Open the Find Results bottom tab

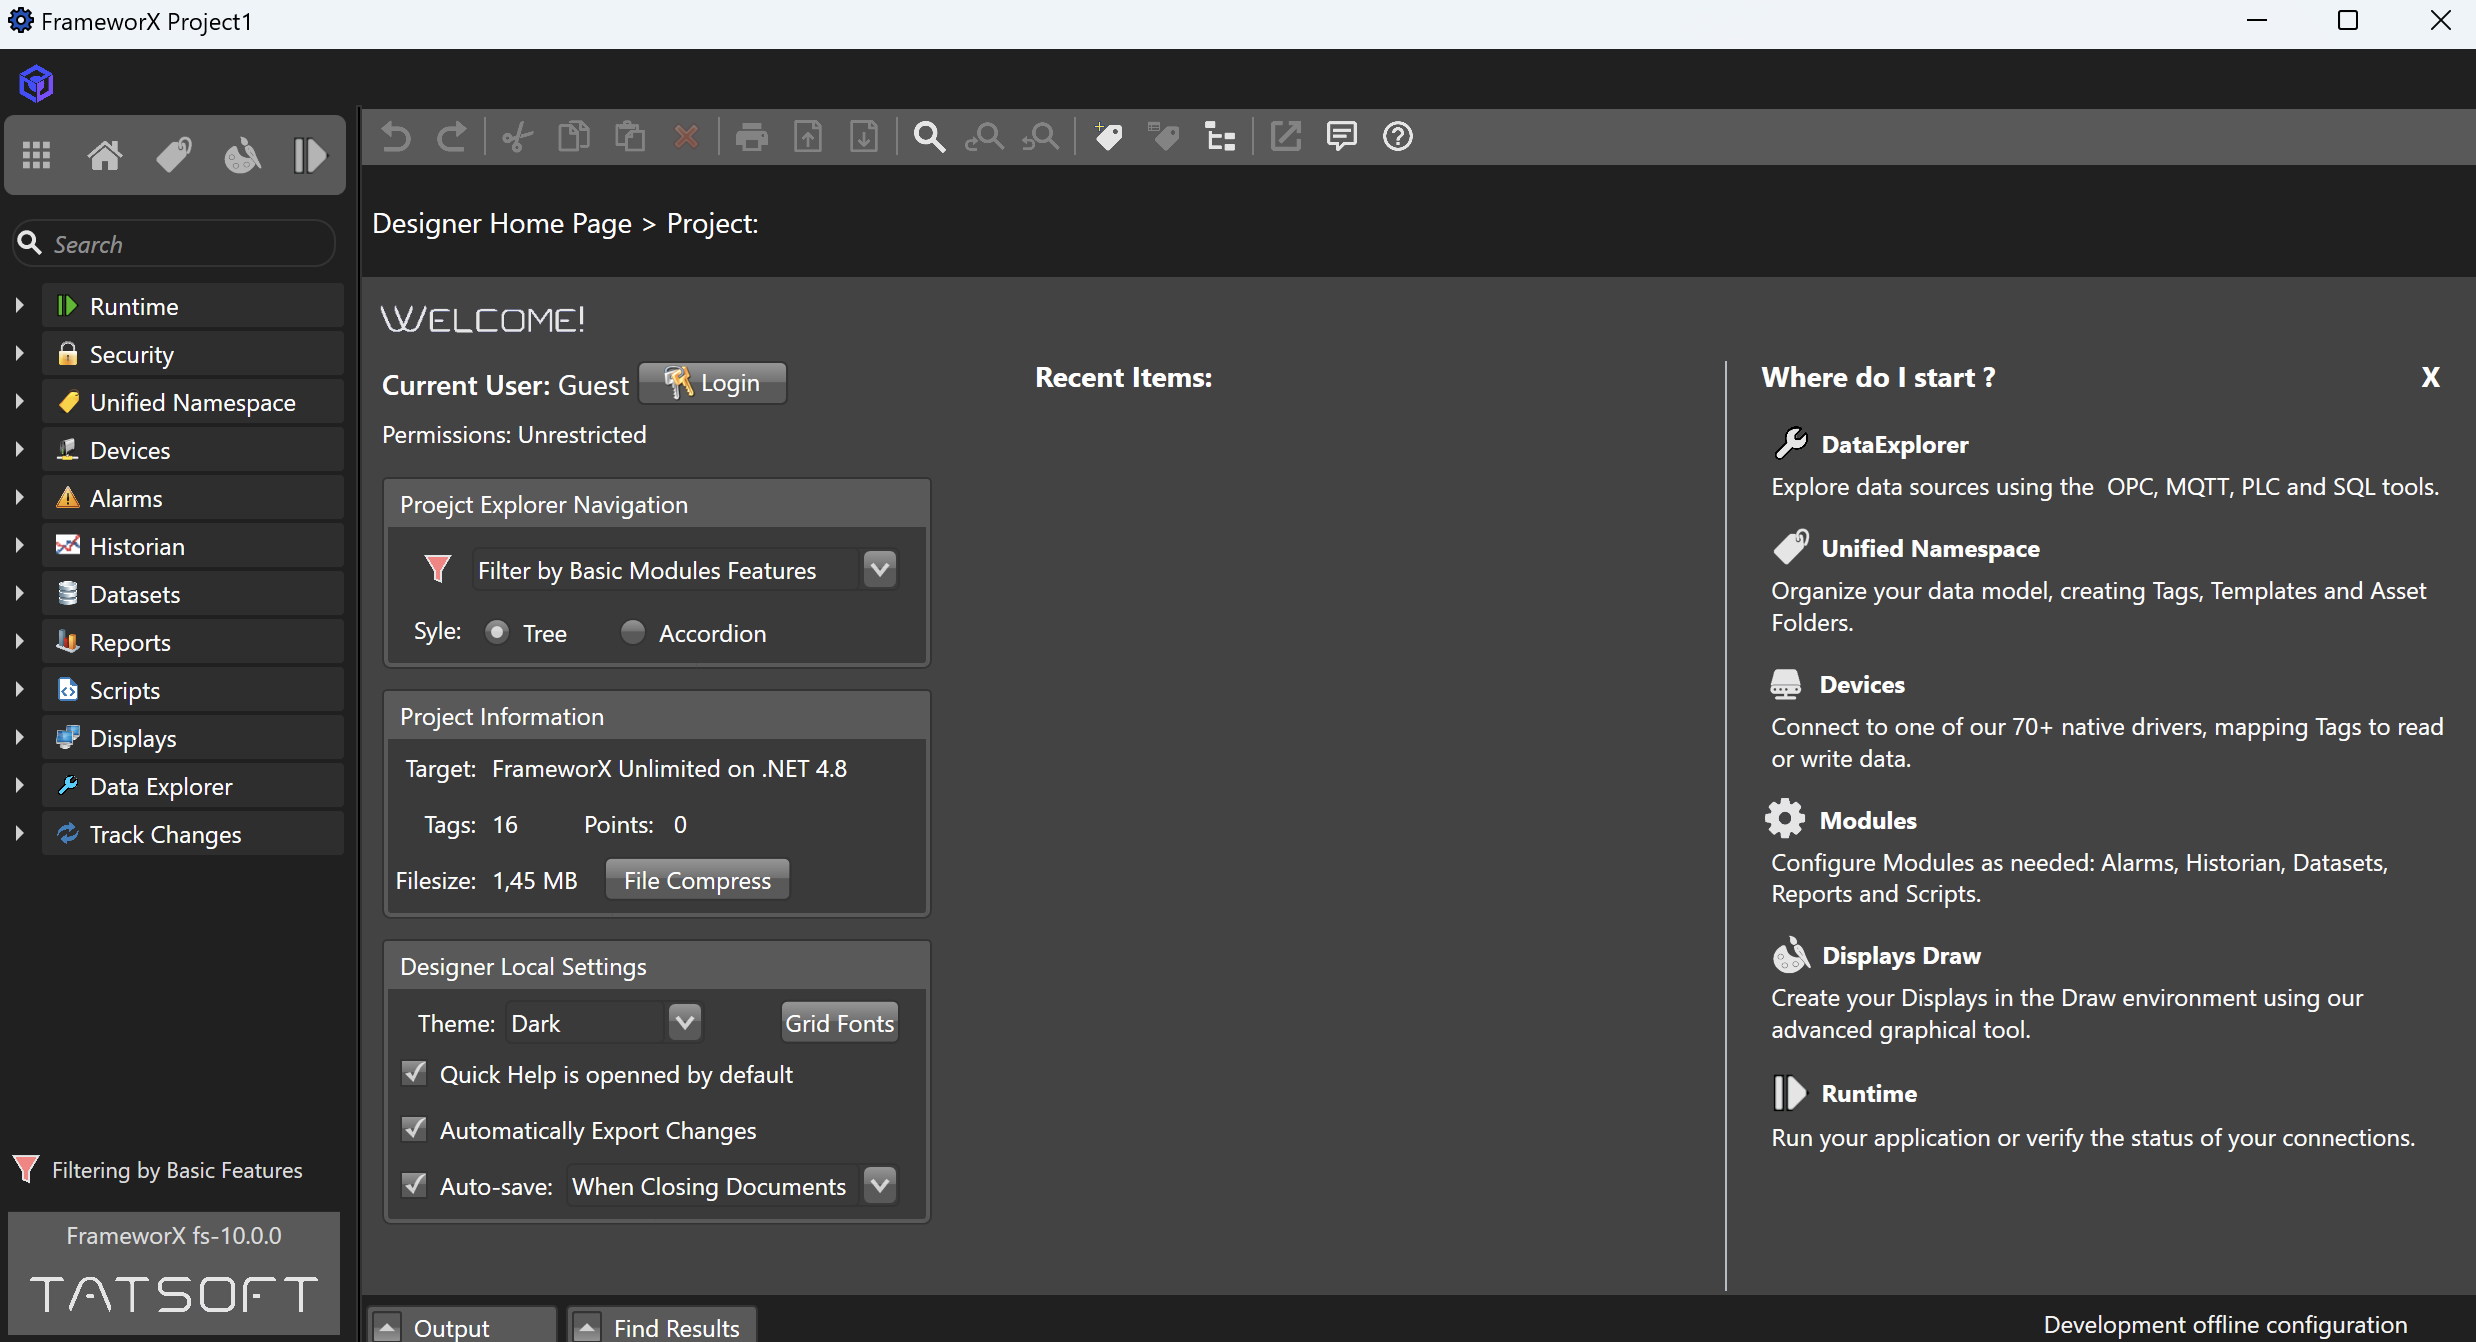point(662,1326)
